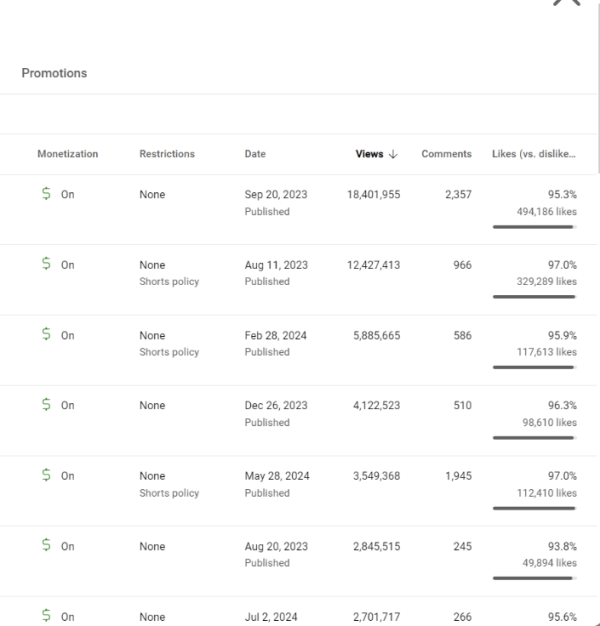Sort by the Date column header

255,154
